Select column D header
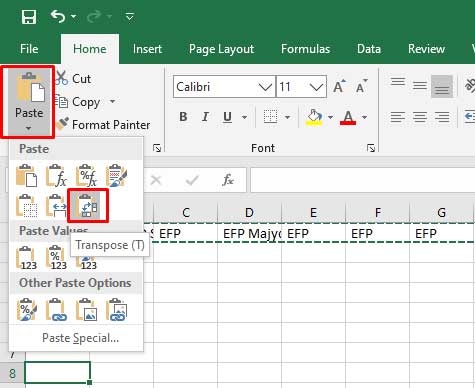Viewport: 475px width, 388px height. 249,213
